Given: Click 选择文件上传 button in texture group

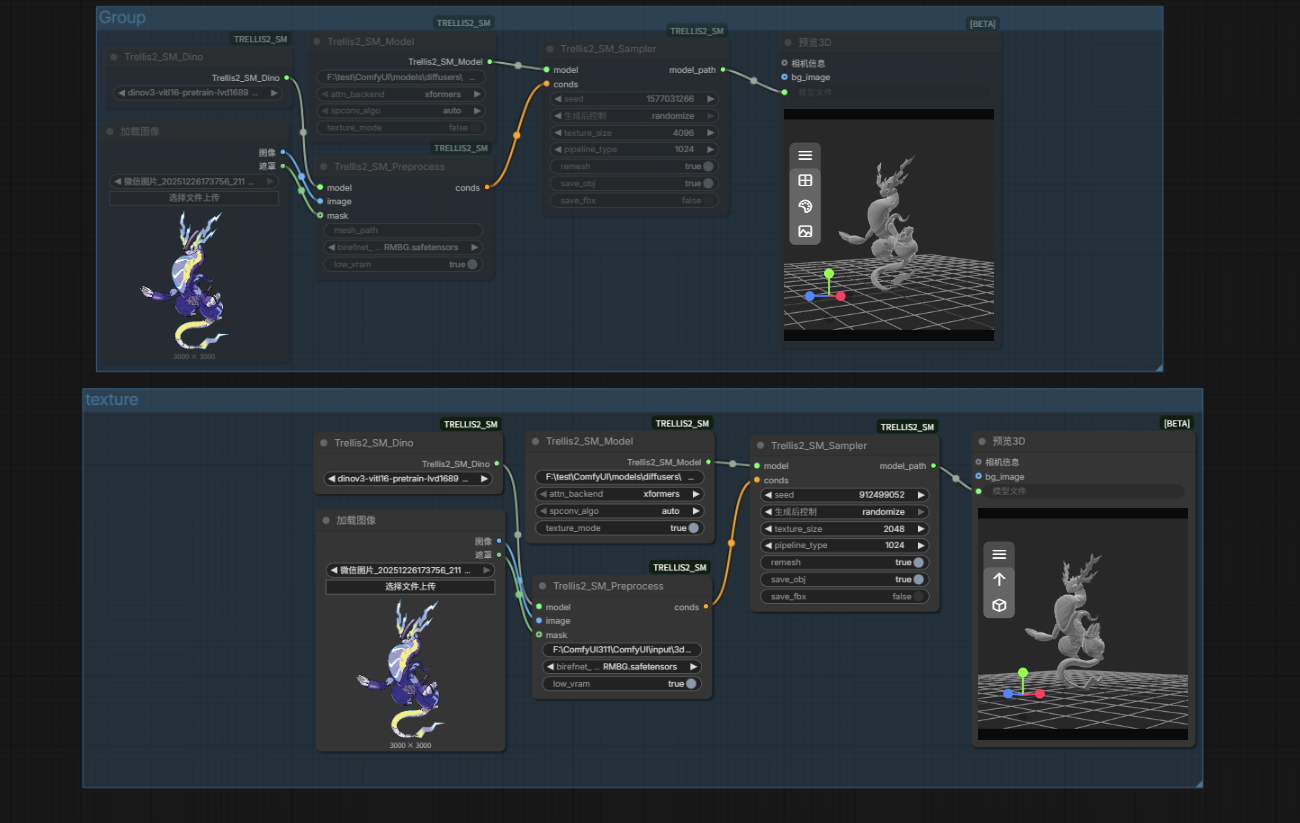Looking at the screenshot, I should (410, 587).
